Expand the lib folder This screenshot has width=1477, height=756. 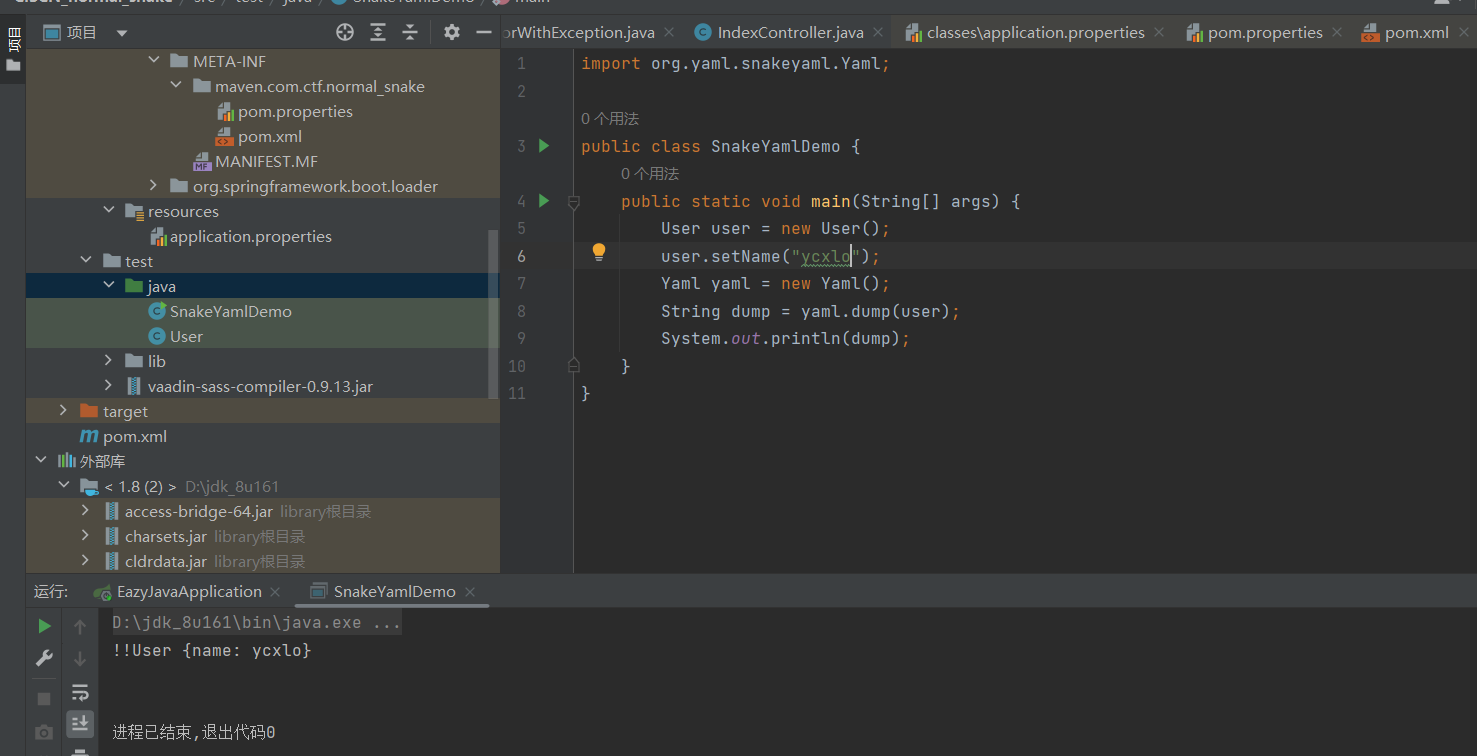pyautogui.click(x=109, y=361)
